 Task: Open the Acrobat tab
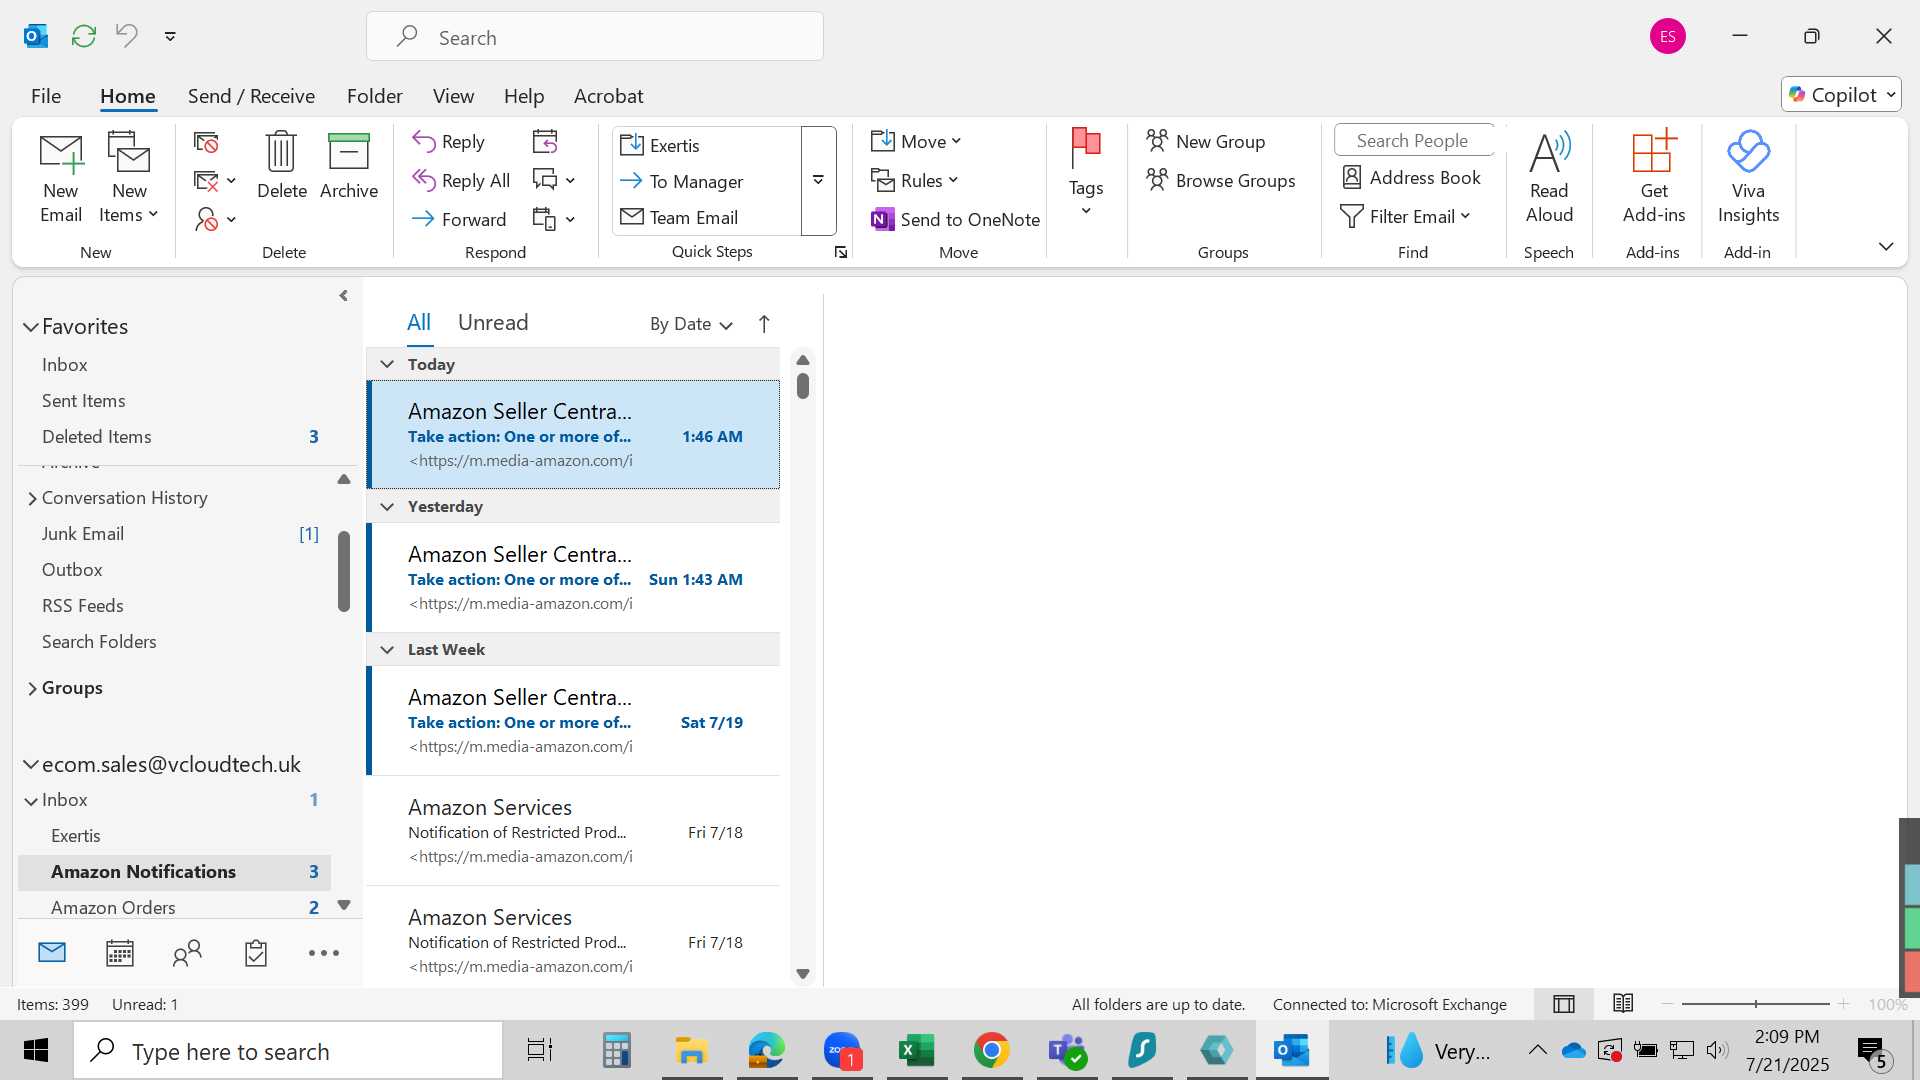click(608, 96)
